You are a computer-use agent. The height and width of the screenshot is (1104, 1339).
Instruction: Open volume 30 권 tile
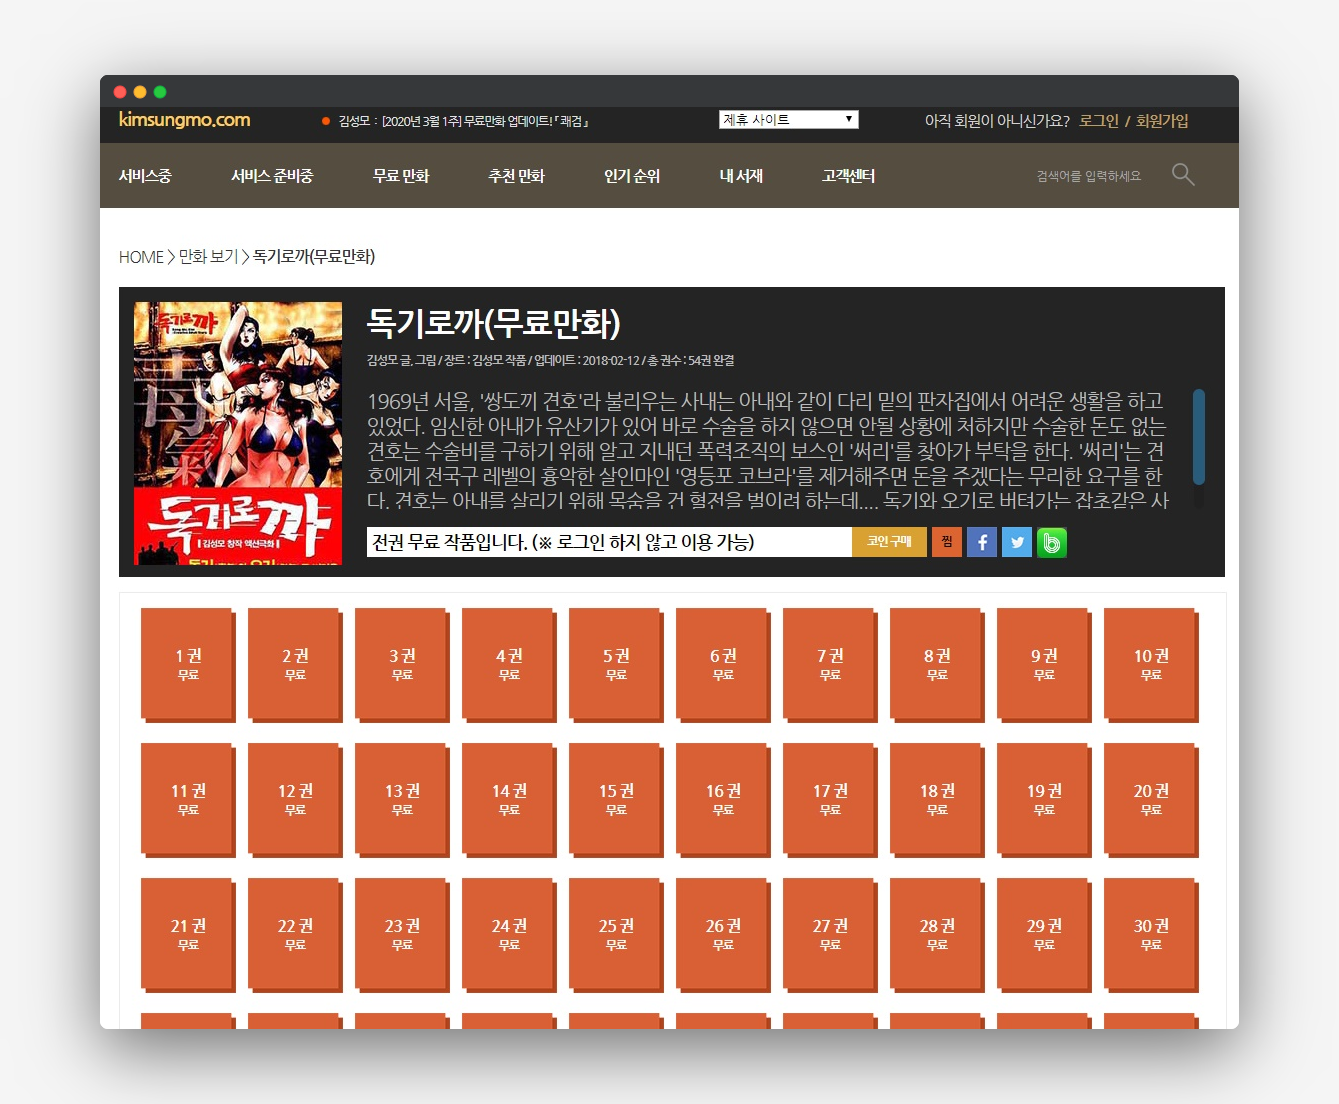pyautogui.click(x=1151, y=934)
